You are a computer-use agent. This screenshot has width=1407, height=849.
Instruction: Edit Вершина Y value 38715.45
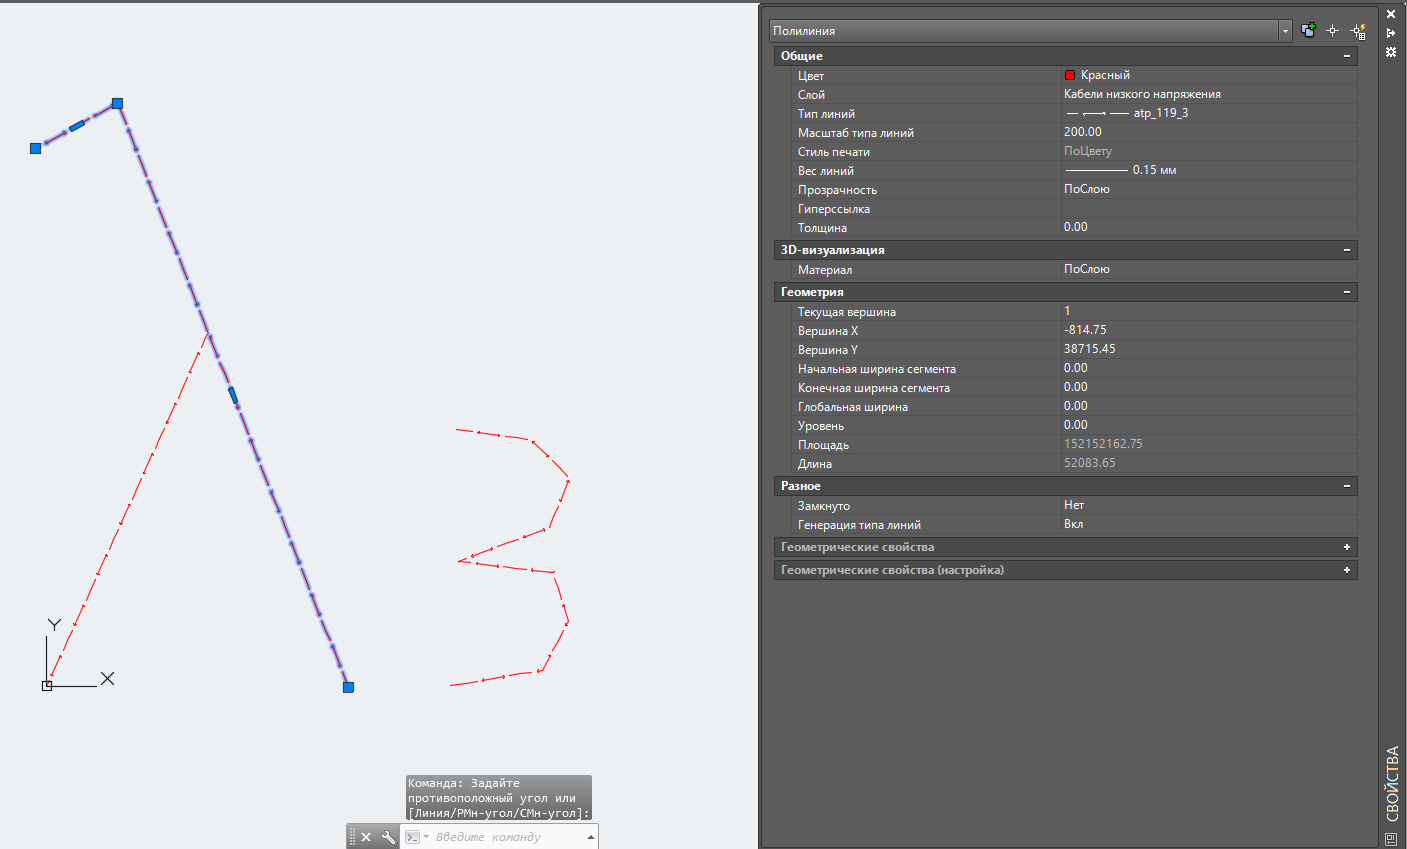pos(1090,349)
